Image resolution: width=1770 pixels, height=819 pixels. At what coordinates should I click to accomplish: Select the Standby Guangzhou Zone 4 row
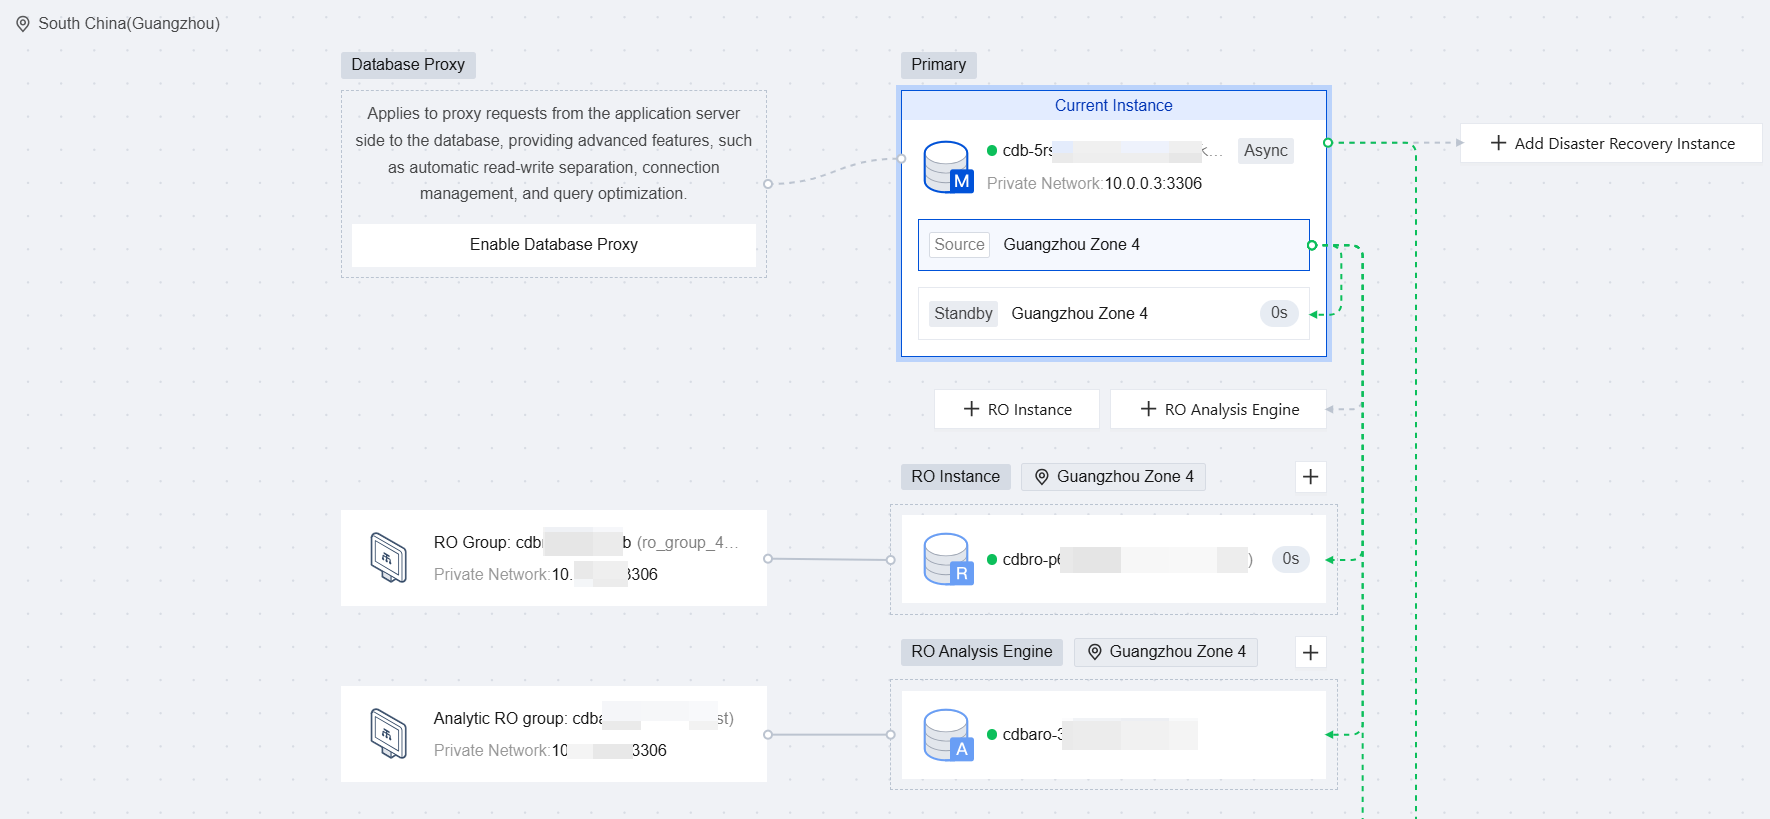point(1113,314)
